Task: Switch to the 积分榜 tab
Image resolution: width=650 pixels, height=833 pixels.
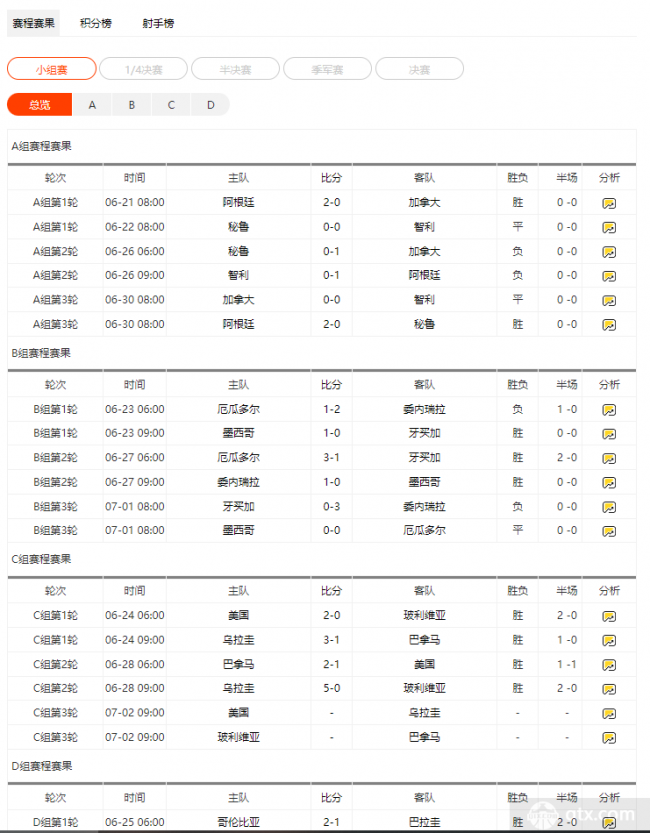Action: [96, 23]
